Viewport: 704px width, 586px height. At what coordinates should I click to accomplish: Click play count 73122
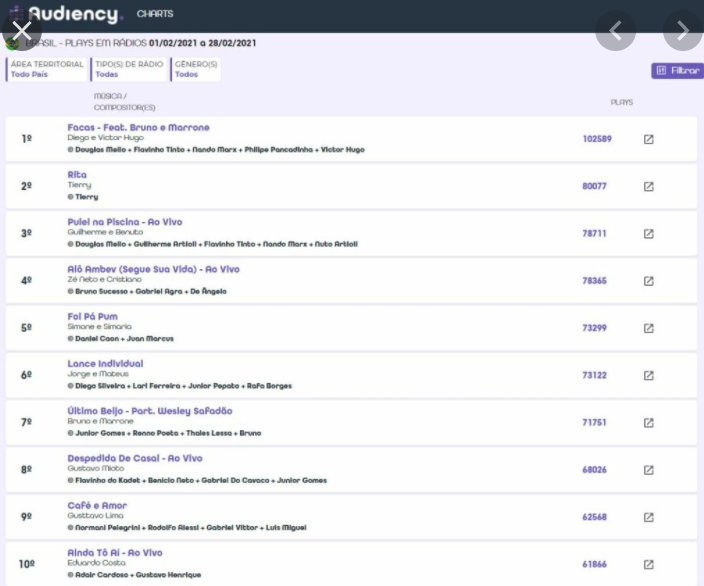click(594, 375)
